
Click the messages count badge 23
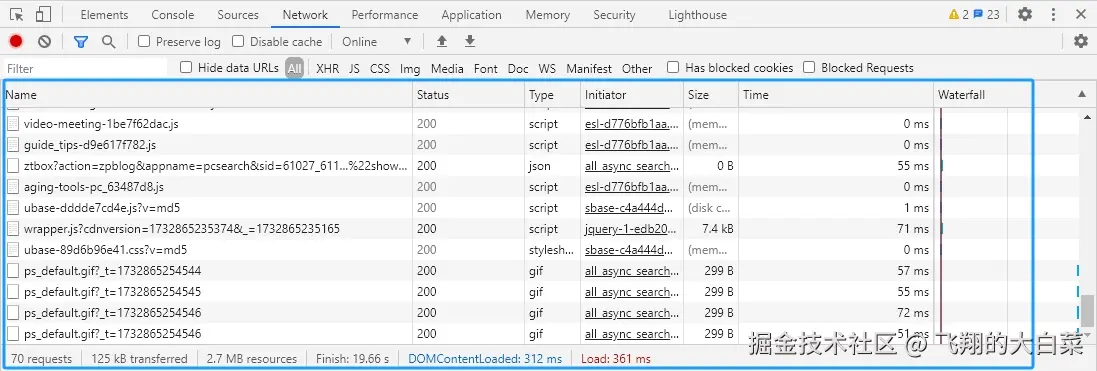987,14
